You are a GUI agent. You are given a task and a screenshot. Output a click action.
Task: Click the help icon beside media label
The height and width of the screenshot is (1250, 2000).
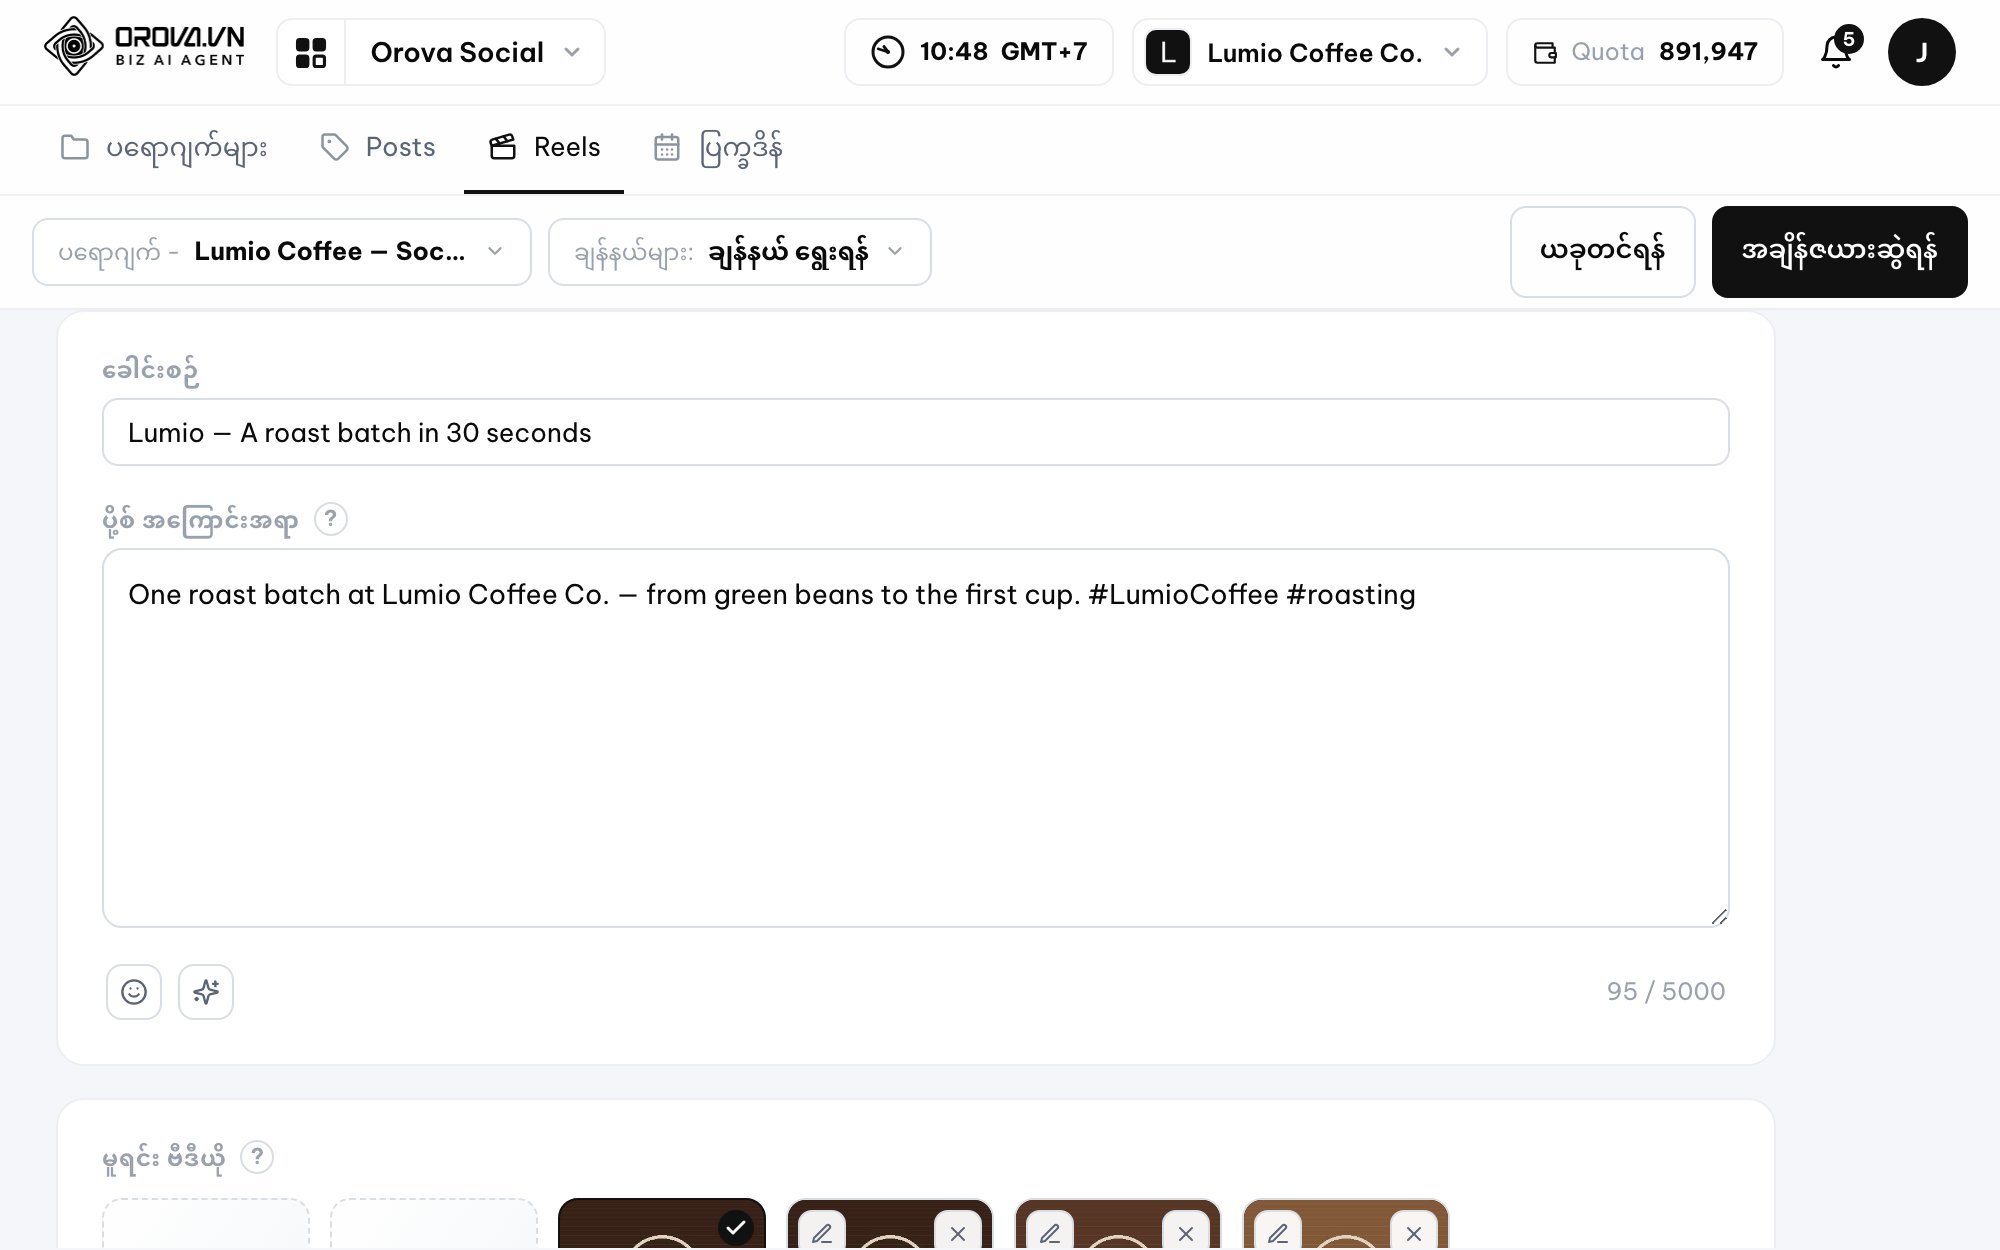tap(257, 1157)
